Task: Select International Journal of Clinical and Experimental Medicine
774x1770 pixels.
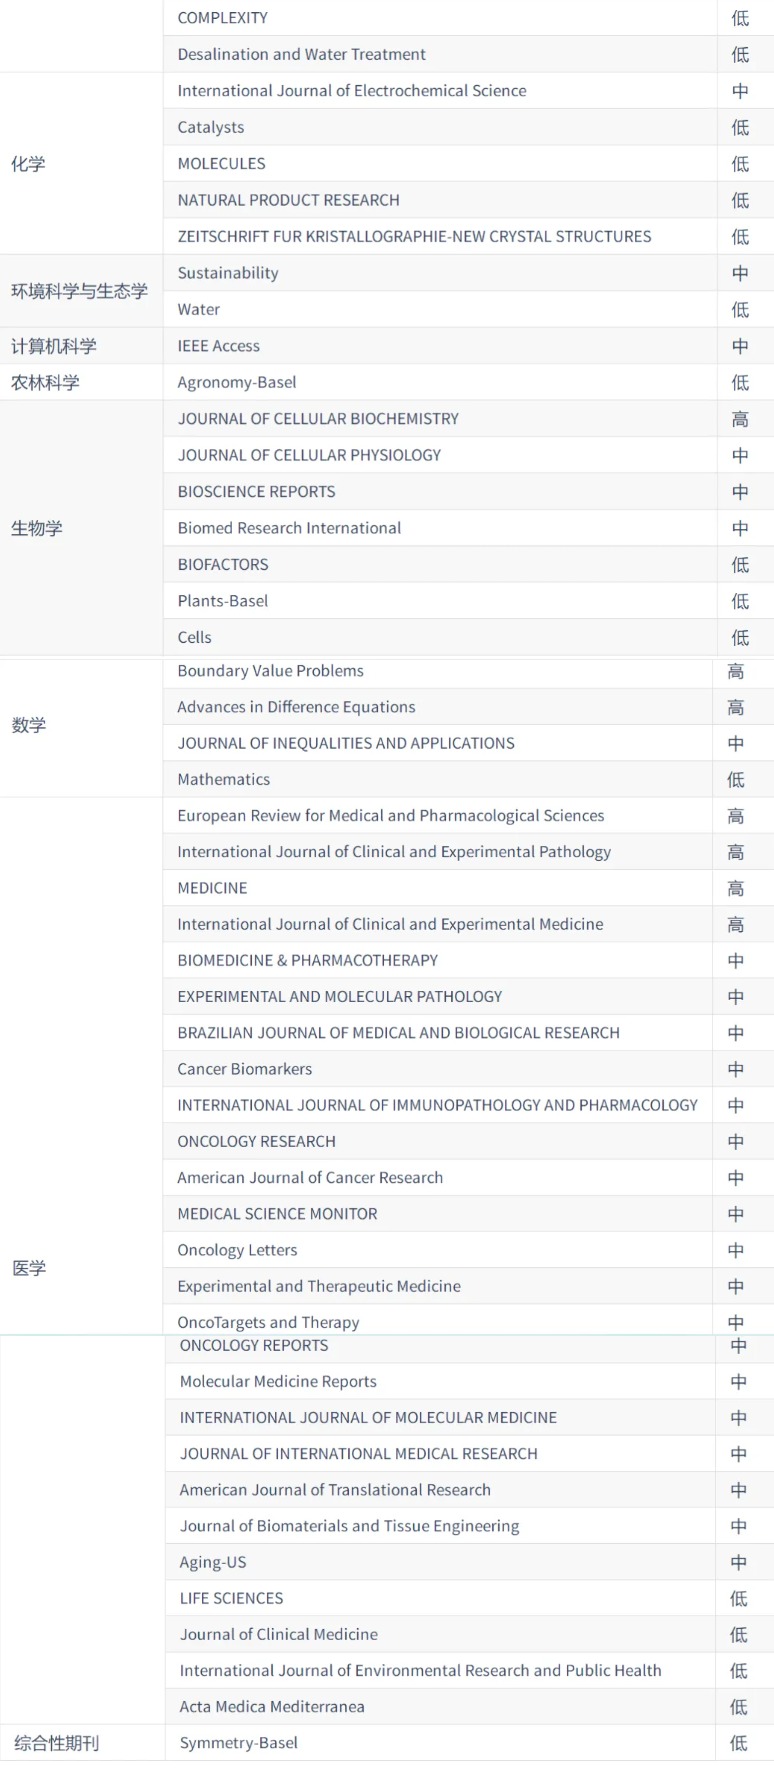Action: [x=390, y=925]
